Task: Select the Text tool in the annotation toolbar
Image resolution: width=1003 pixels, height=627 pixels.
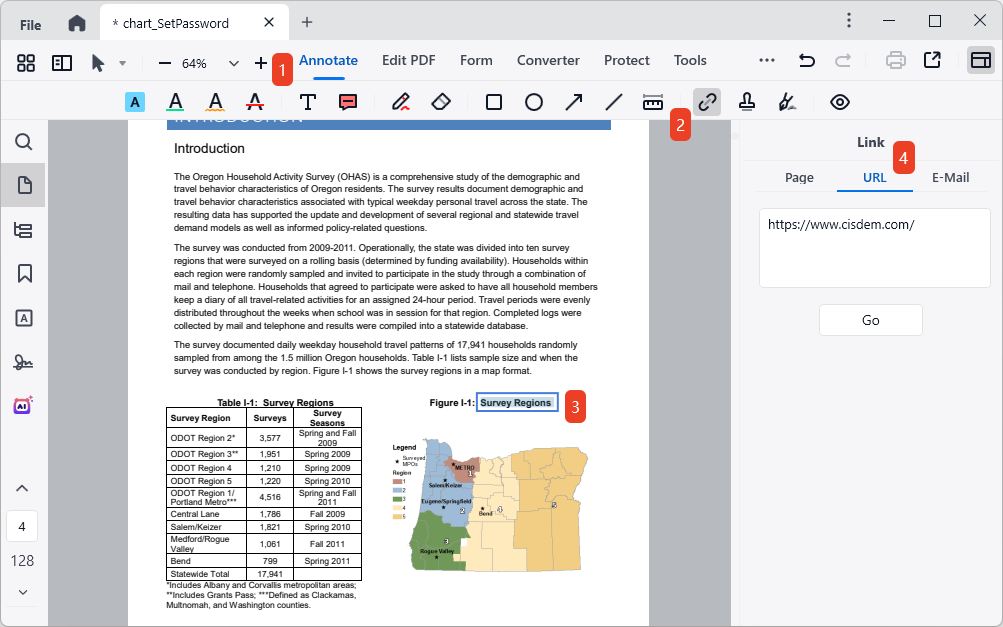Action: 307,101
